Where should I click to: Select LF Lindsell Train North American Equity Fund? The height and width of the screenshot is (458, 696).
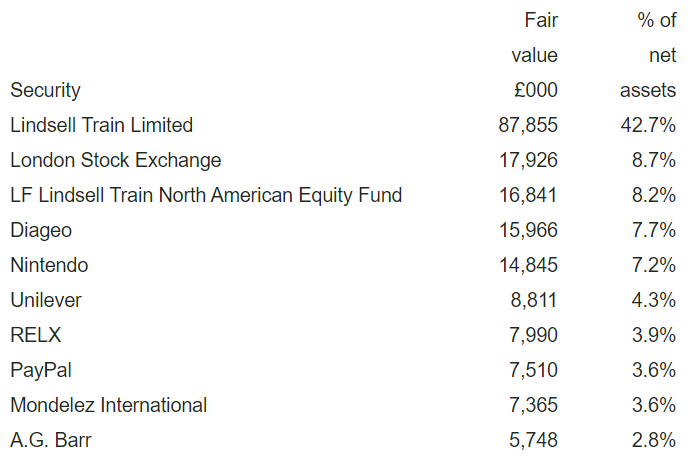[x=206, y=195]
